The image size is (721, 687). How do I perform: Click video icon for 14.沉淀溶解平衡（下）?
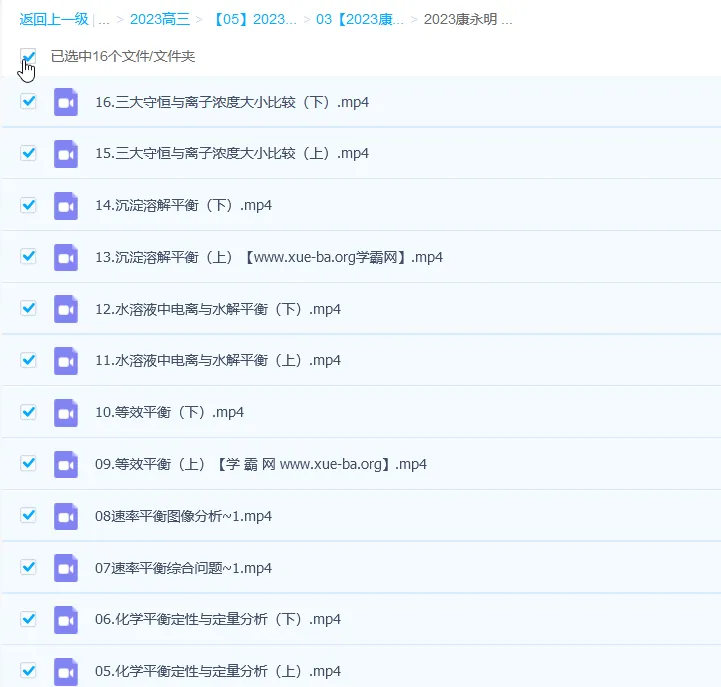66,205
